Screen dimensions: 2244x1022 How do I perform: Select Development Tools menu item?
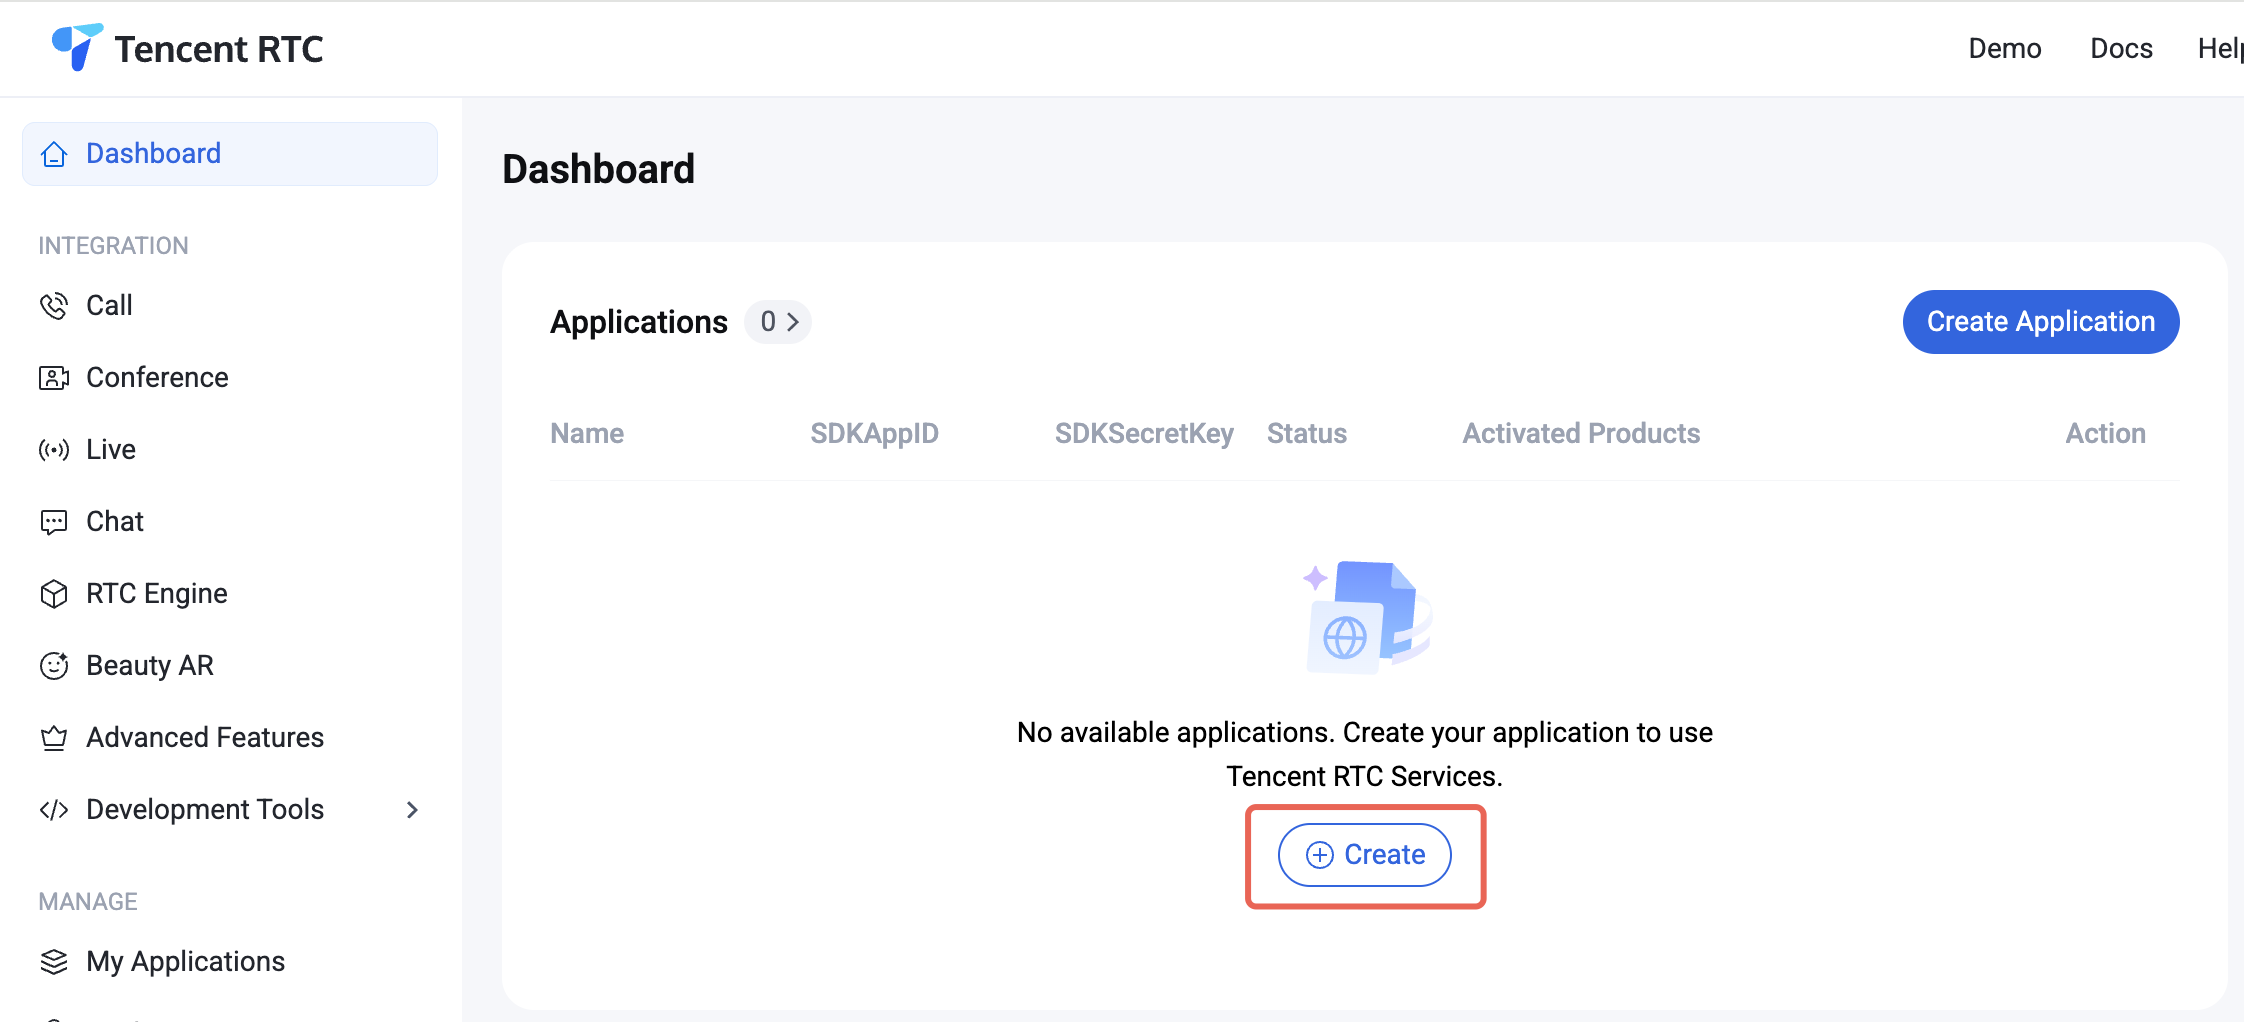click(230, 810)
